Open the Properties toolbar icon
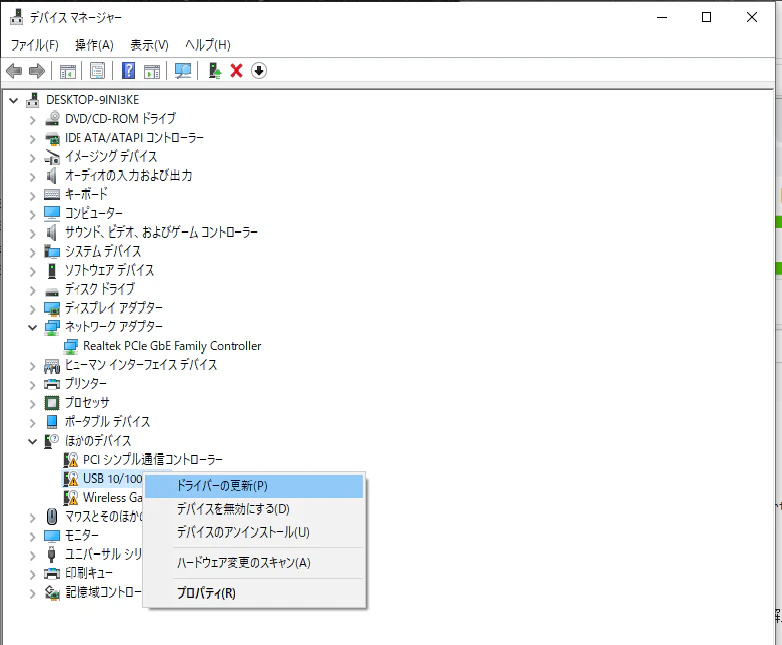 [x=97, y=71]
